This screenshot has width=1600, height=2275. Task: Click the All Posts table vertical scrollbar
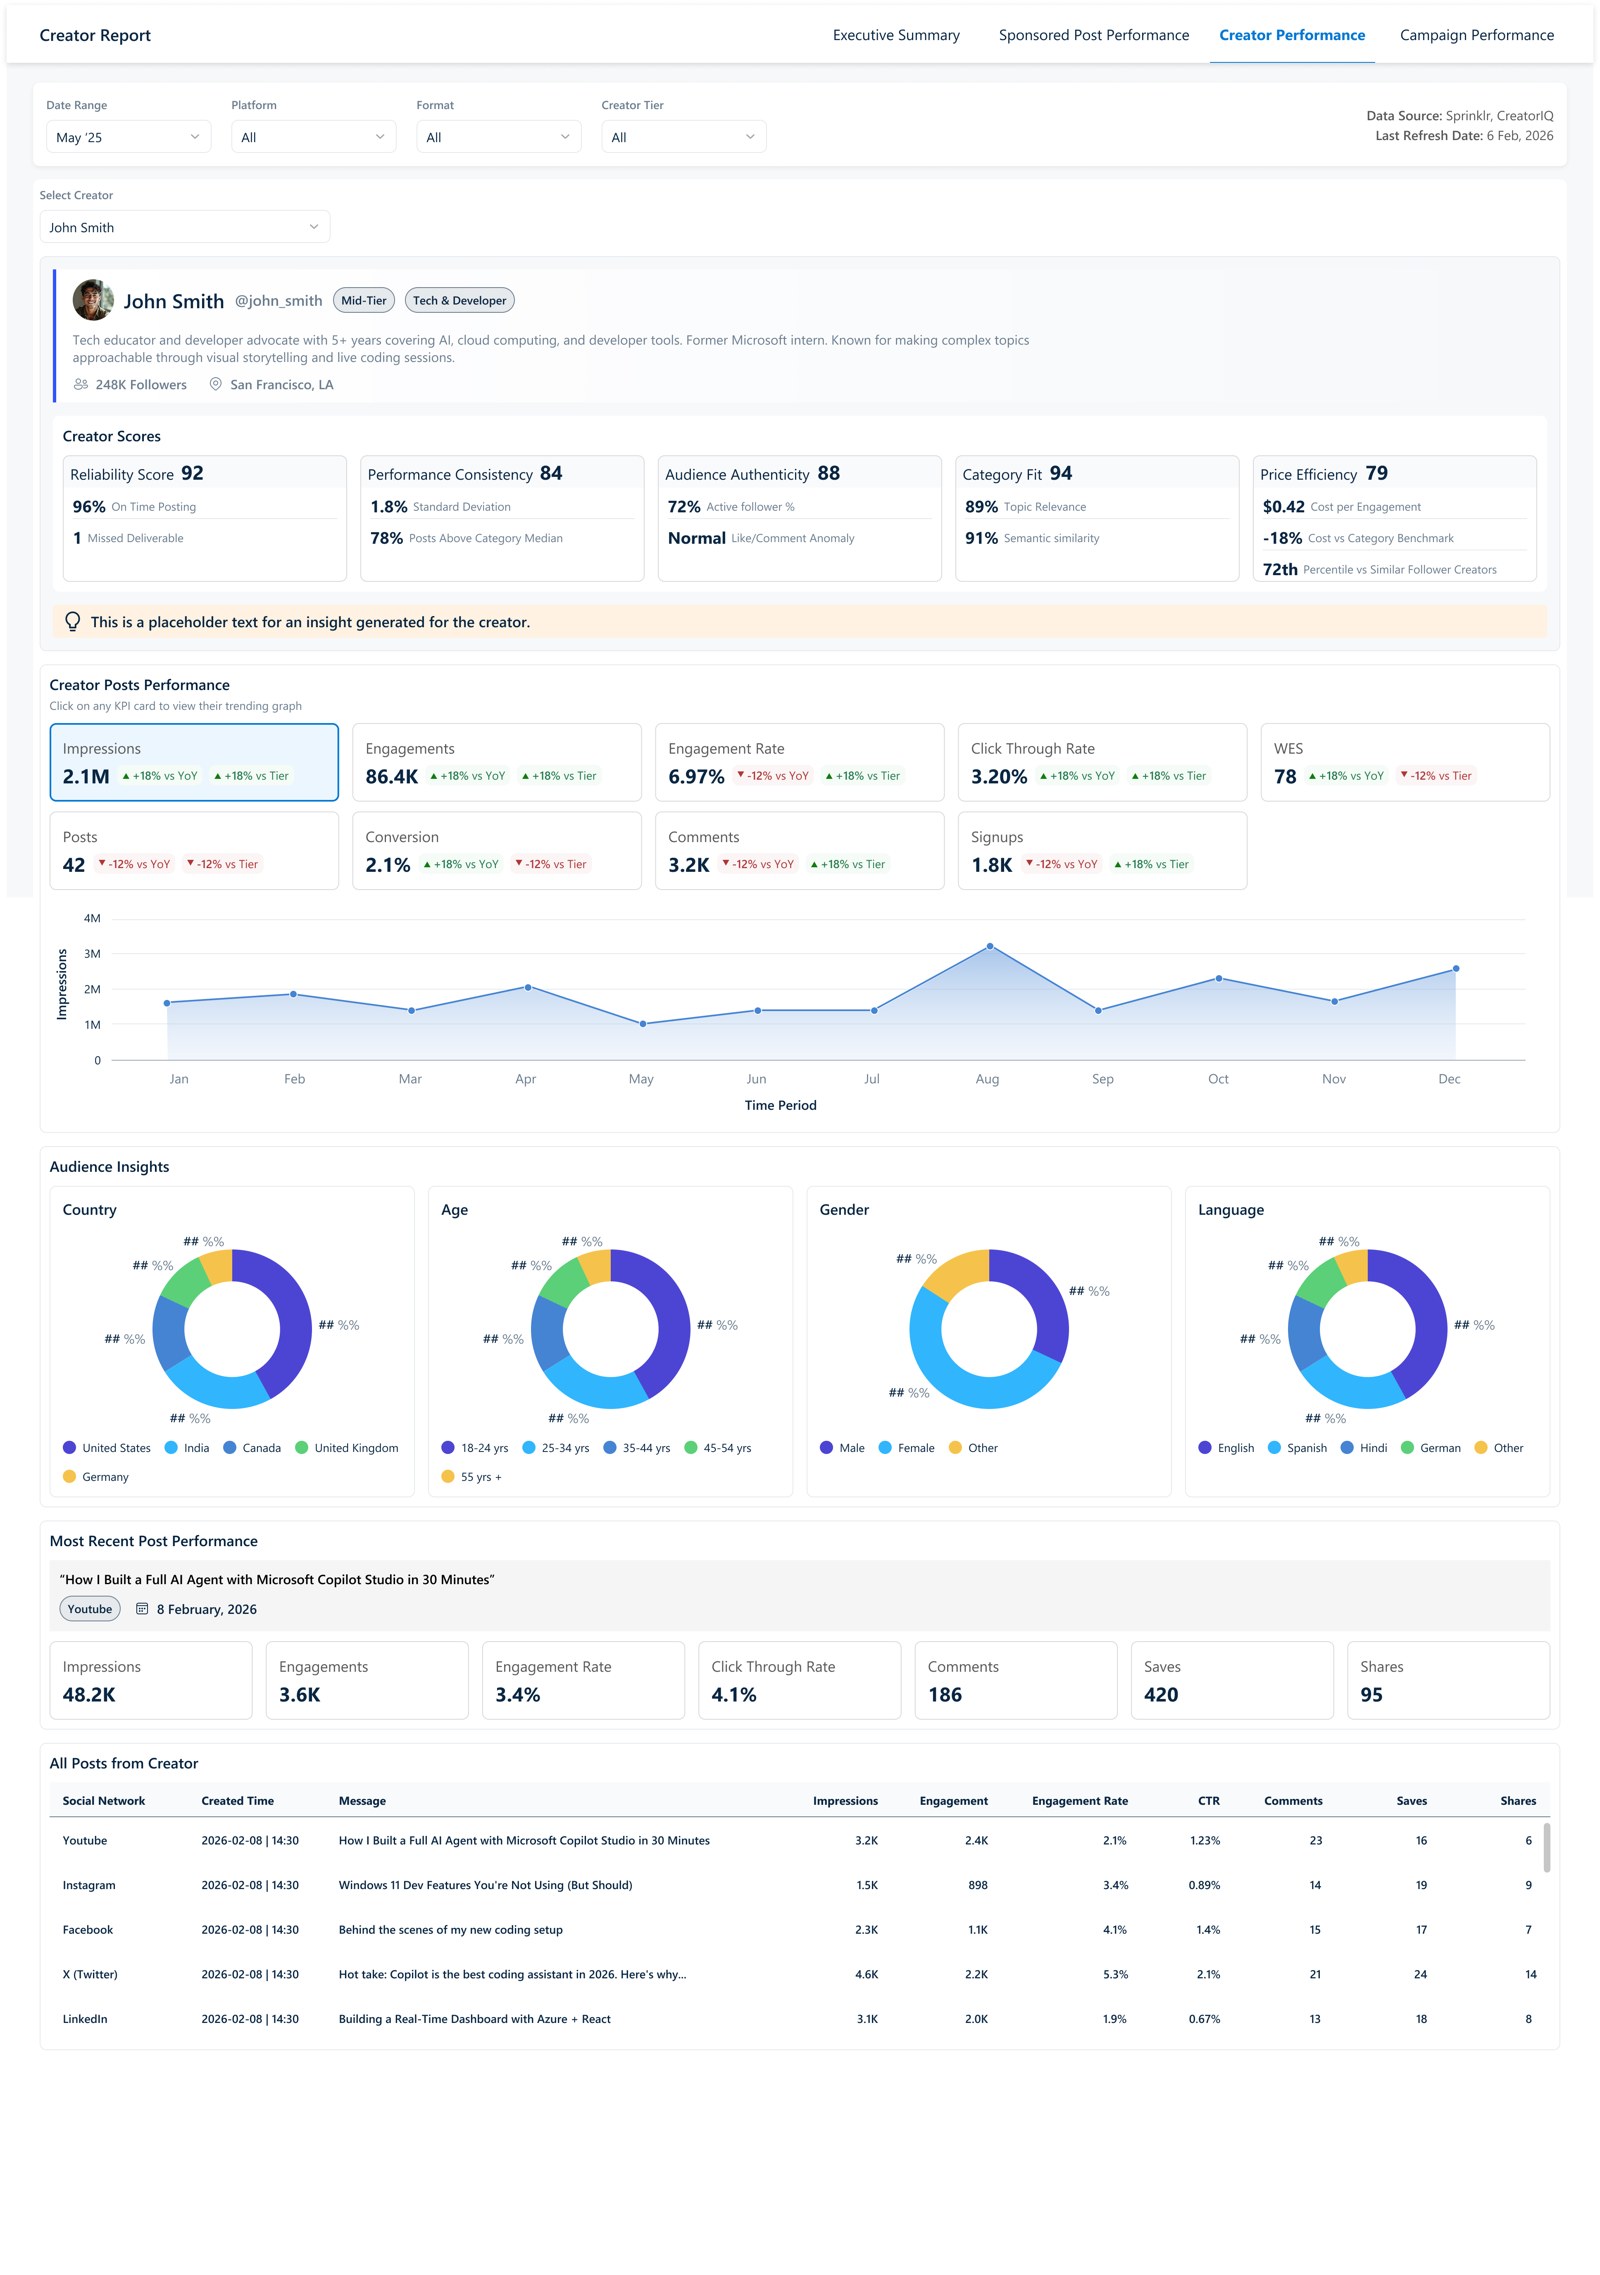1547,1847
